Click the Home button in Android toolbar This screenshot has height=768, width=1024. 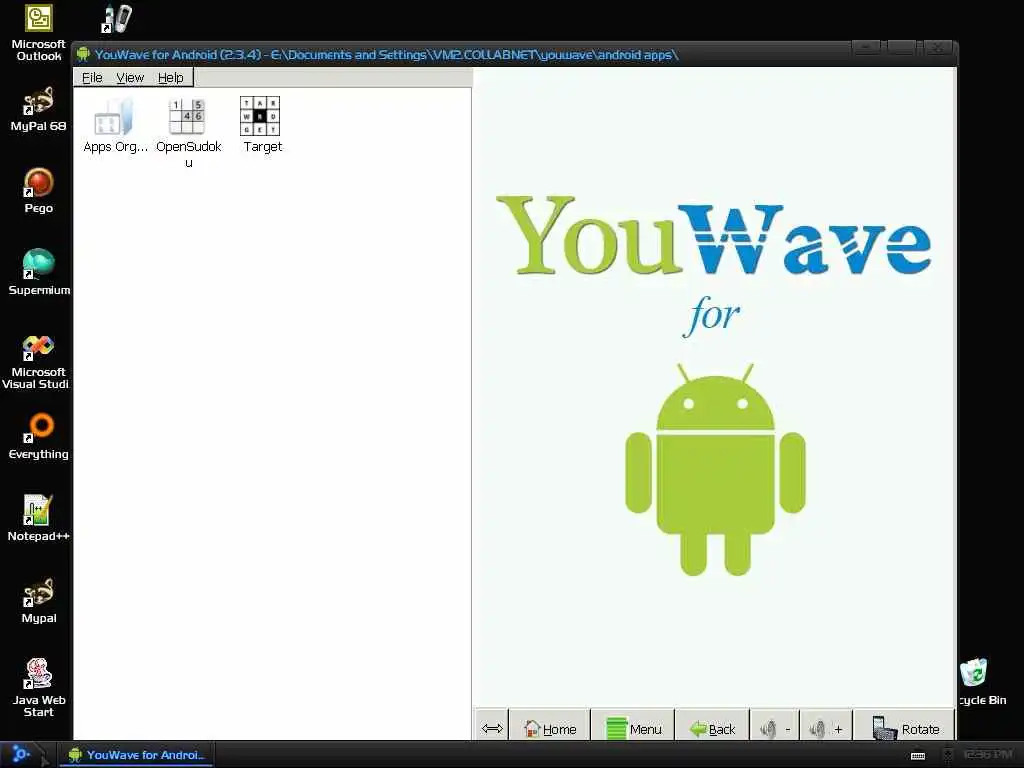pyautogui.click(x=550, y=728)
